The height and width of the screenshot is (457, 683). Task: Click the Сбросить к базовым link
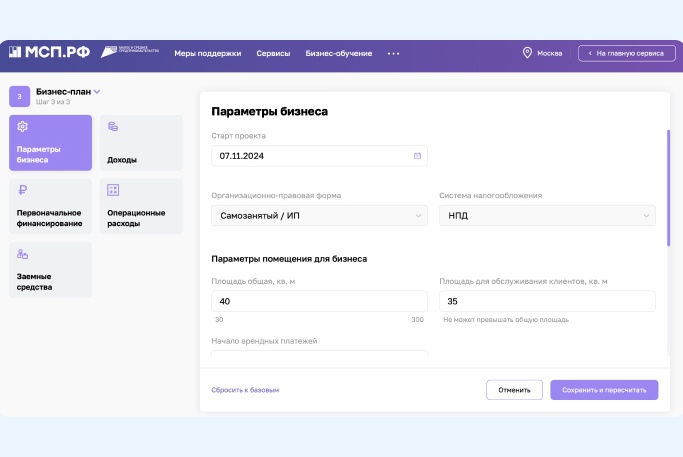click(245, 389)
